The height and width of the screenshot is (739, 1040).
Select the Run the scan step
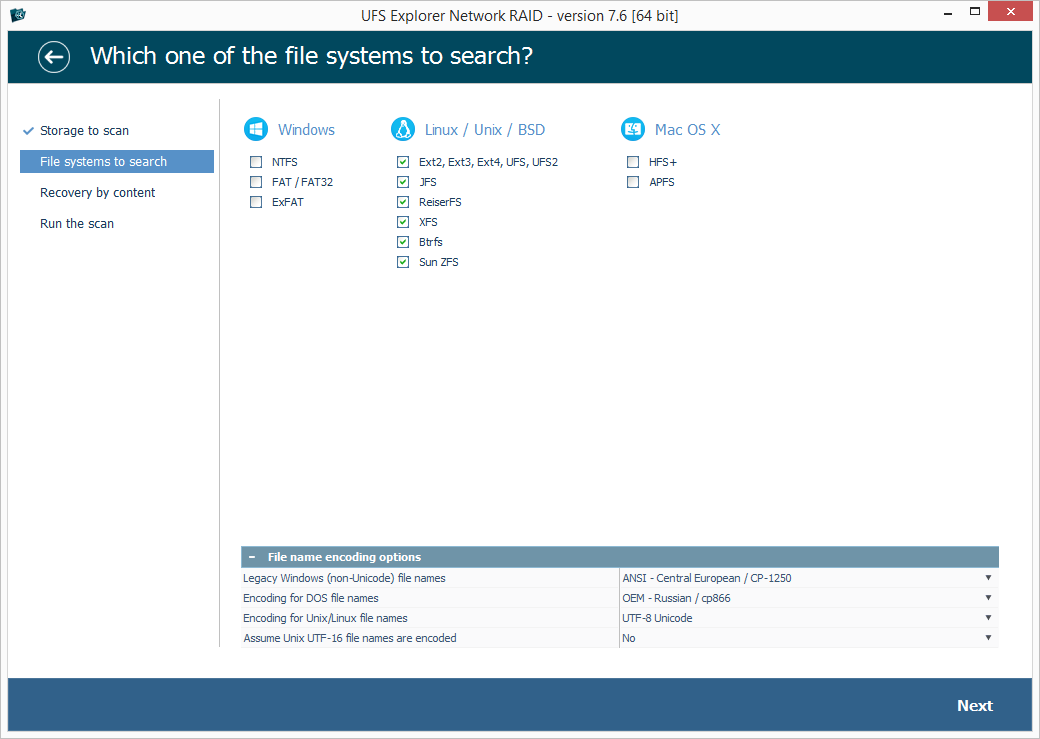[x=77, y=224]
